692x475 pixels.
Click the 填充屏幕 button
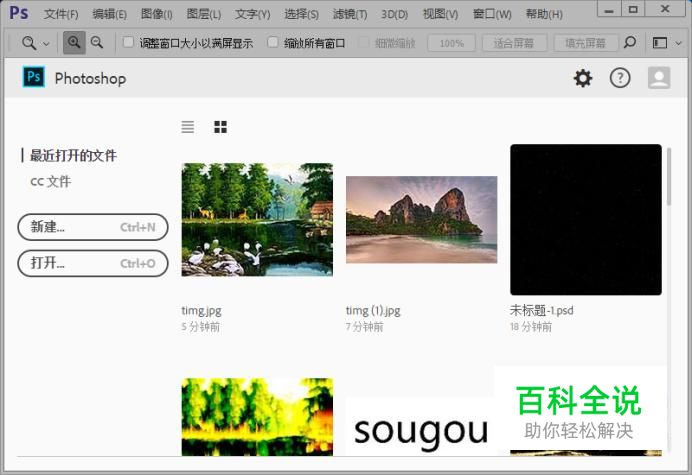pos(585,43)
